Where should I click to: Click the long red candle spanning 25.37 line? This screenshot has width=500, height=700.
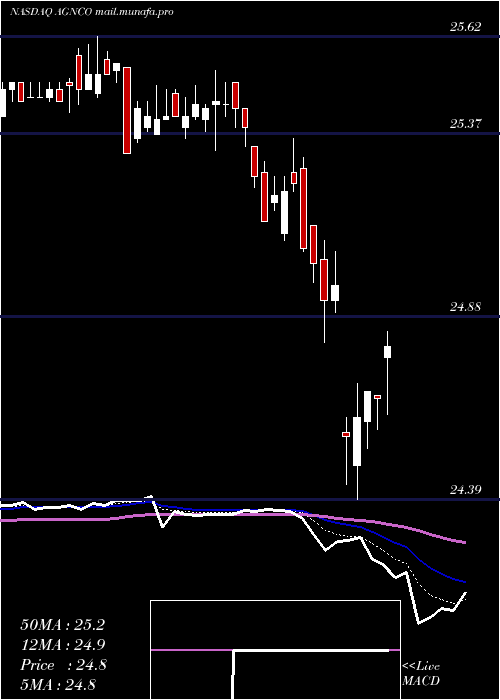pos(127,110)
